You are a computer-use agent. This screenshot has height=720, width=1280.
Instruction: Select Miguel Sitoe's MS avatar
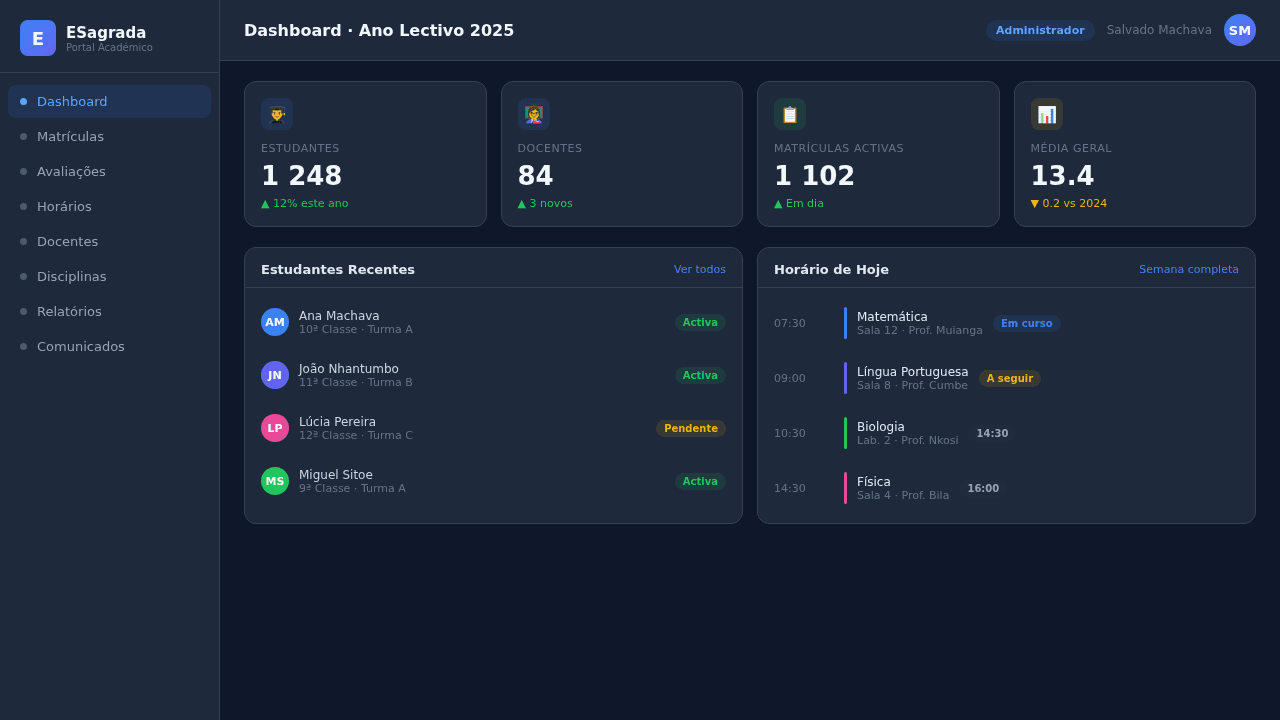(x=275, y=481)
